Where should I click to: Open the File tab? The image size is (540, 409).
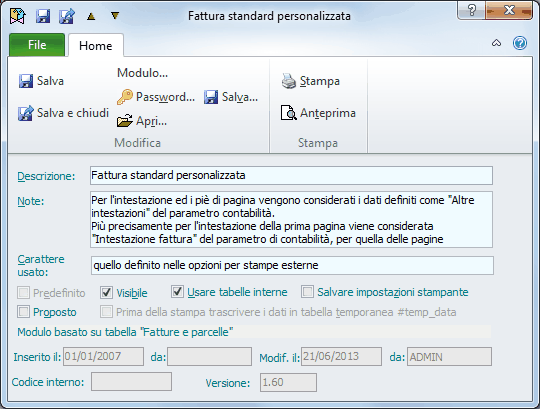coord(37,45)
